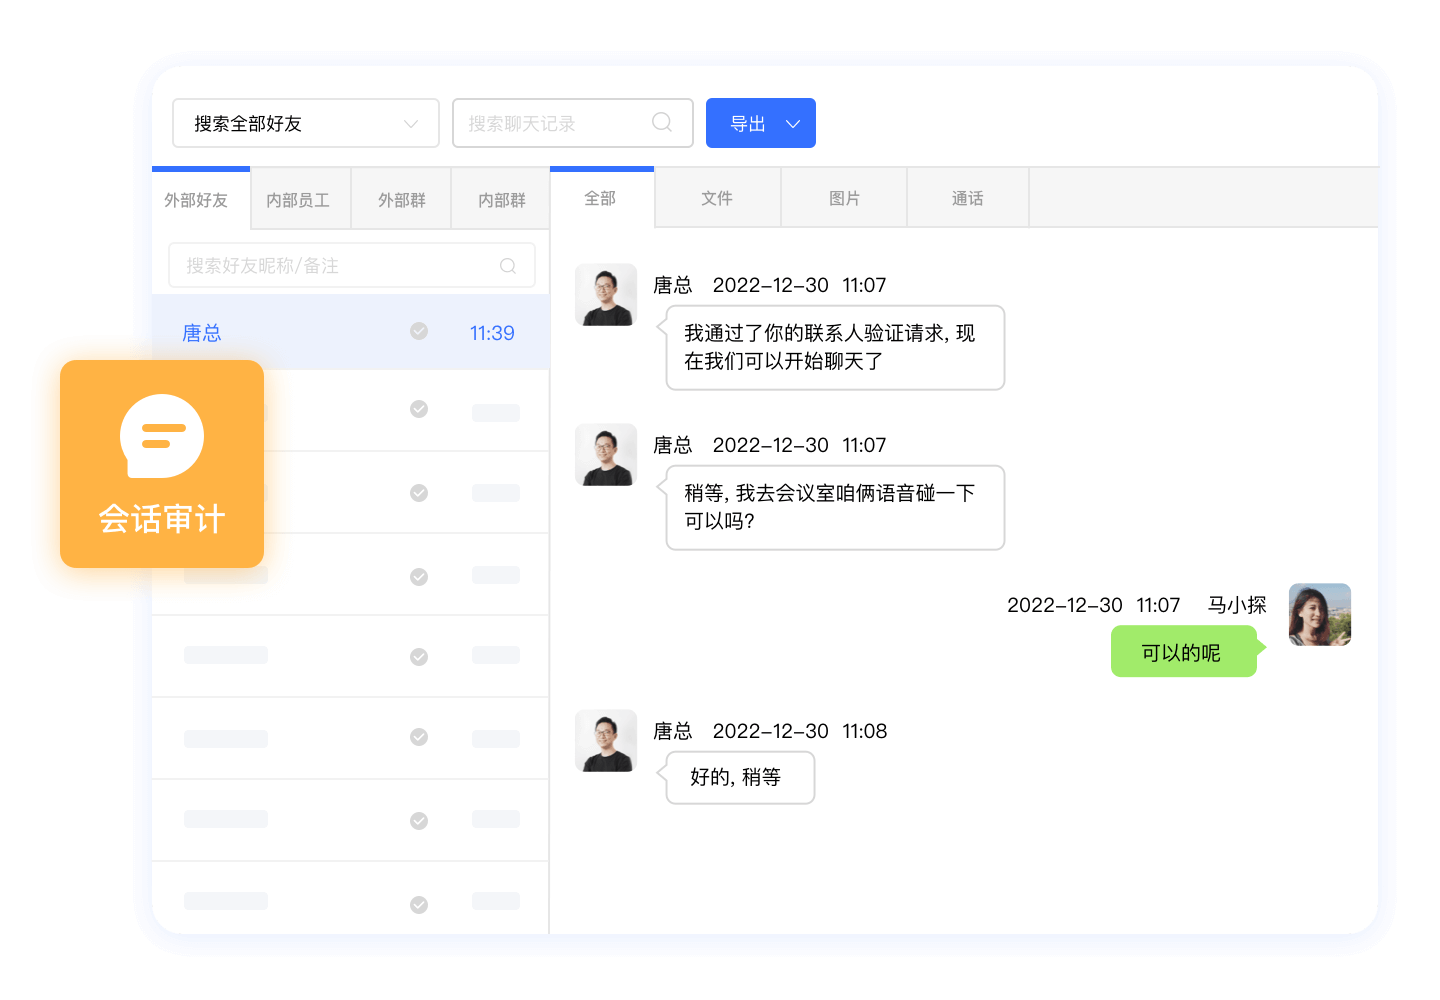Switch to the 外部群 tab

[x=401, y=200]
